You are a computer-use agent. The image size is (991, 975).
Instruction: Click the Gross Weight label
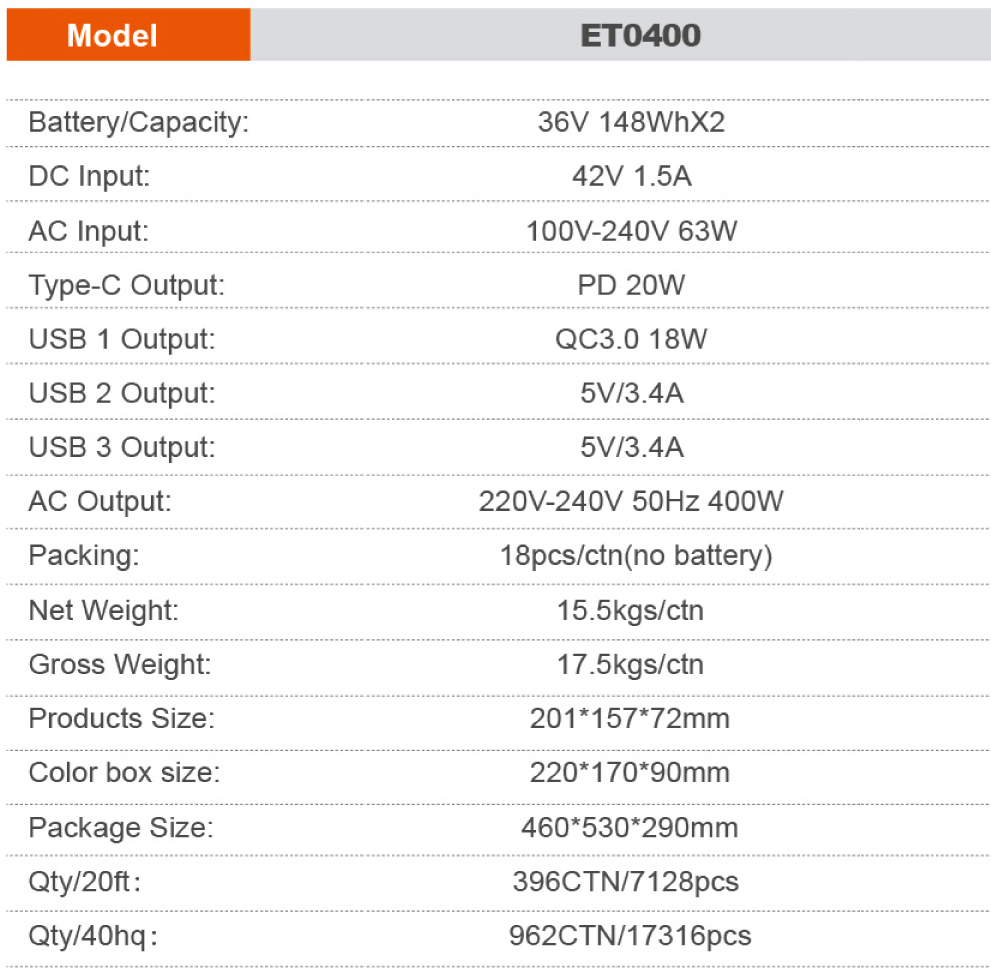pyautogui.click(x=120, y=665)
